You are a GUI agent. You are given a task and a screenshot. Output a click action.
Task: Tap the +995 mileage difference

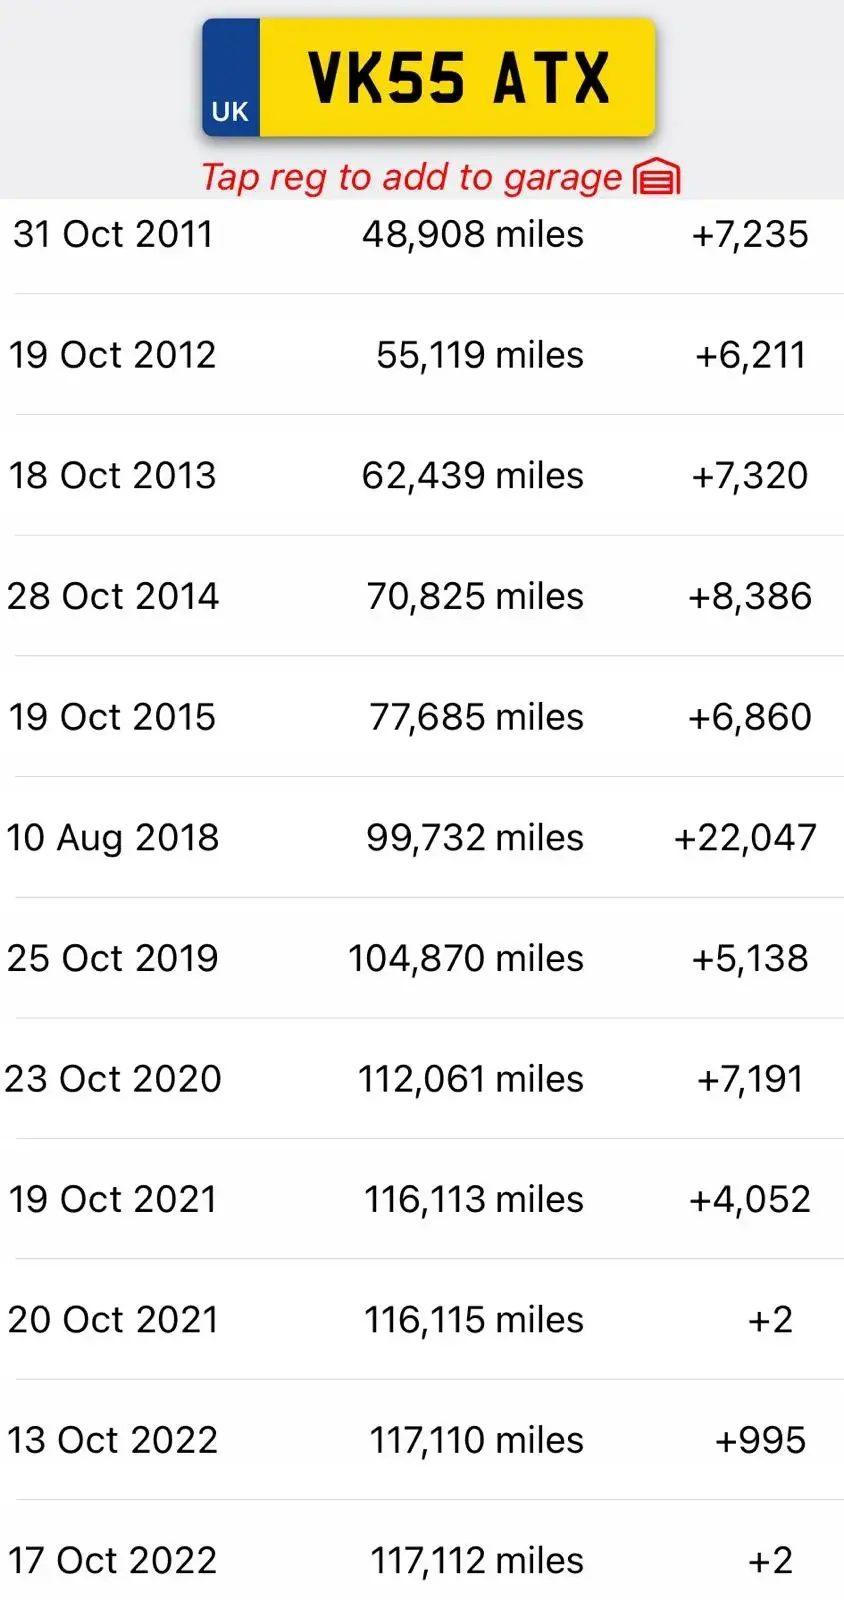click(760, 1441)
